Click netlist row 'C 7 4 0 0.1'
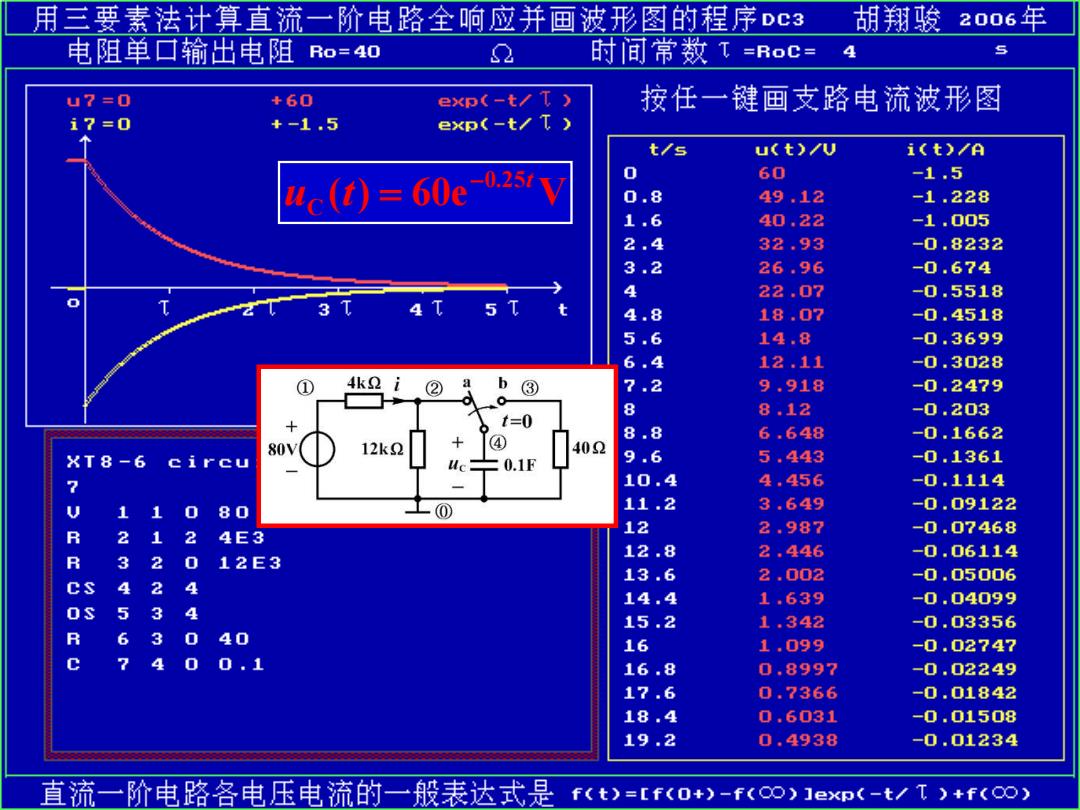The height and width of the screenshot is (810, 1080). point(165,664)
